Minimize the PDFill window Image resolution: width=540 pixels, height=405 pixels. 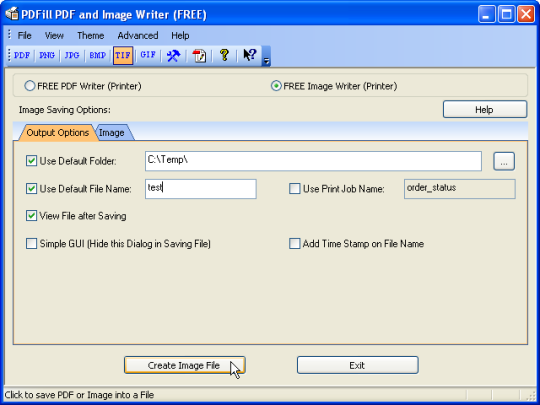487,14
